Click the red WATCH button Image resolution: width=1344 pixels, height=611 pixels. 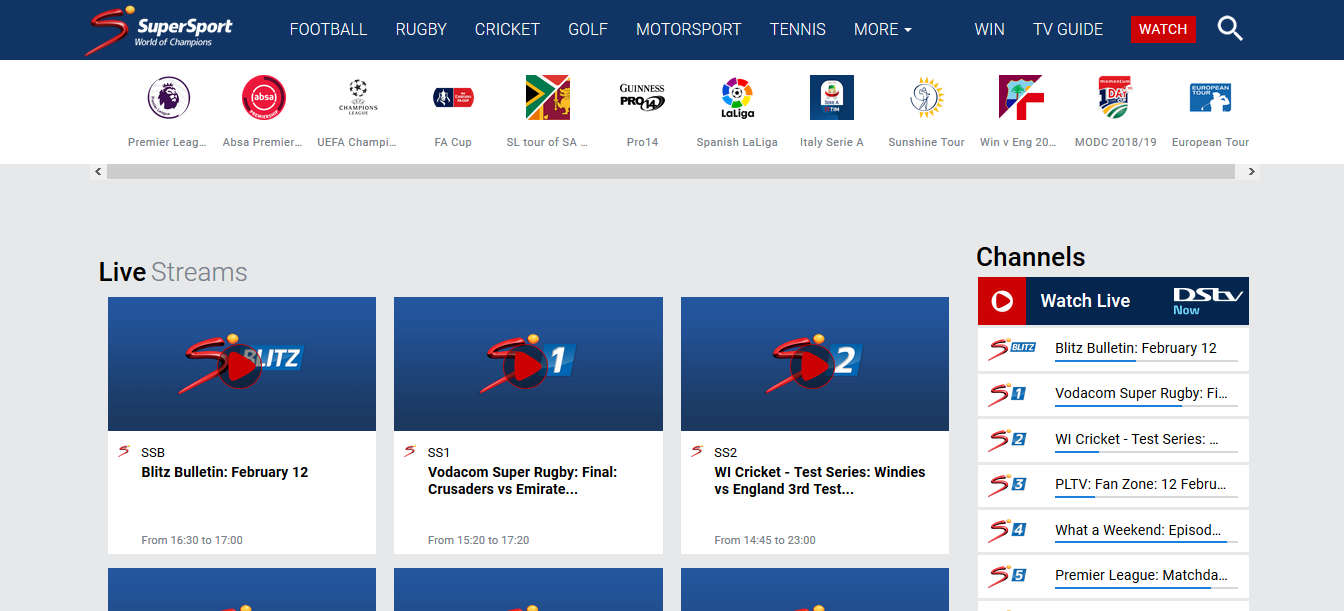tap(1163, 29)
